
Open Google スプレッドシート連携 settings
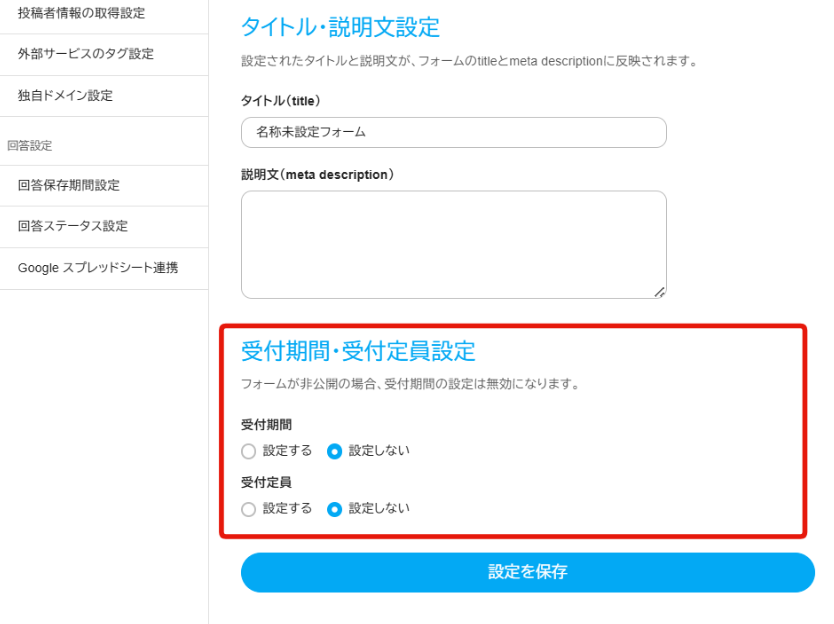click(98, 268)
